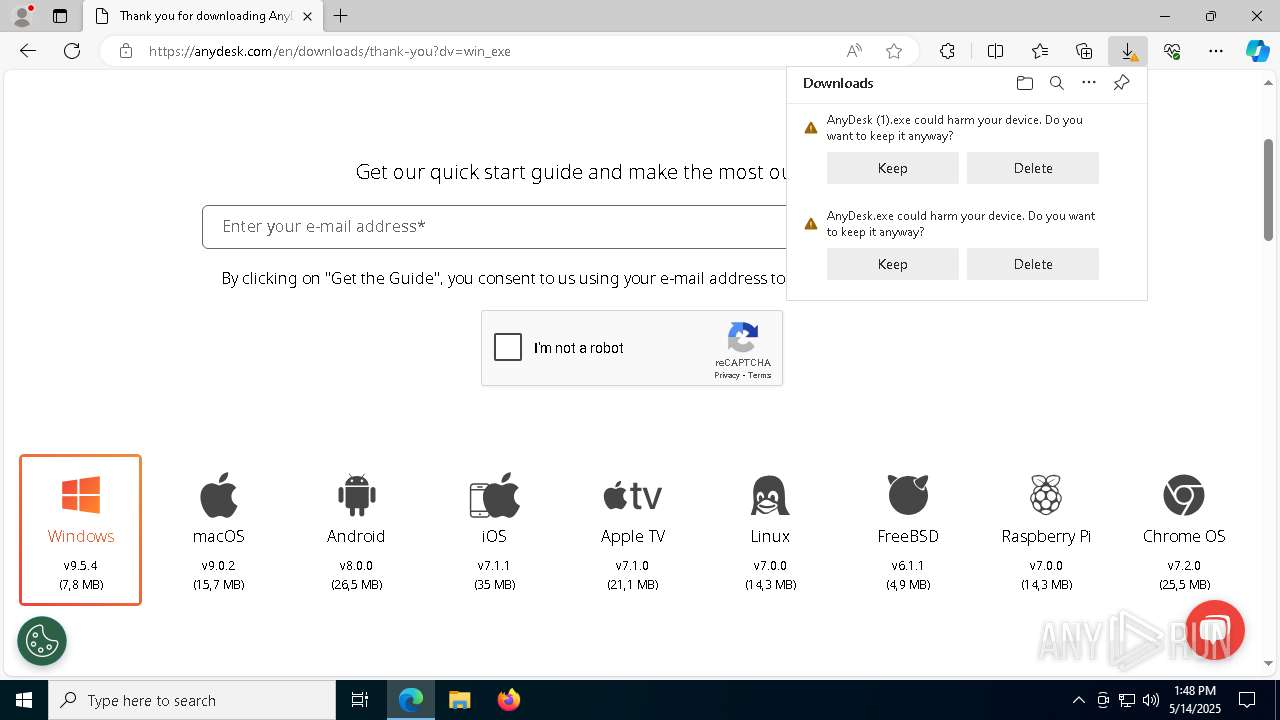1280x720 pixels.
Task: Select the Windows download tile
Action: [x=80, y=530]
